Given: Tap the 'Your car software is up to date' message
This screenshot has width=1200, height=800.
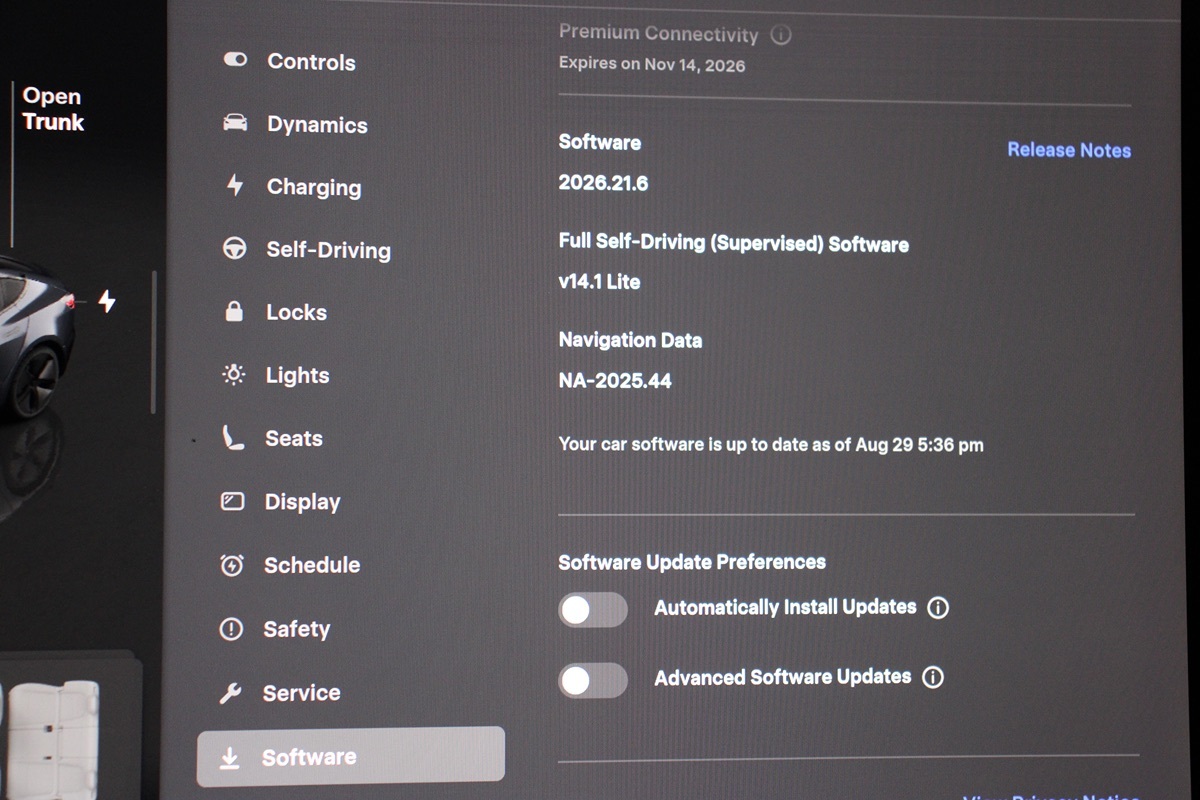Looking at the screenshot, I should (x=771, y=445).
